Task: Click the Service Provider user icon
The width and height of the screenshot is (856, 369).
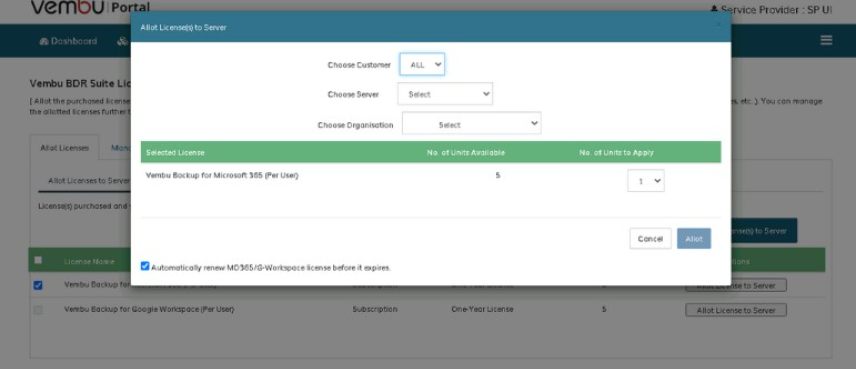Action: (714, 9)
